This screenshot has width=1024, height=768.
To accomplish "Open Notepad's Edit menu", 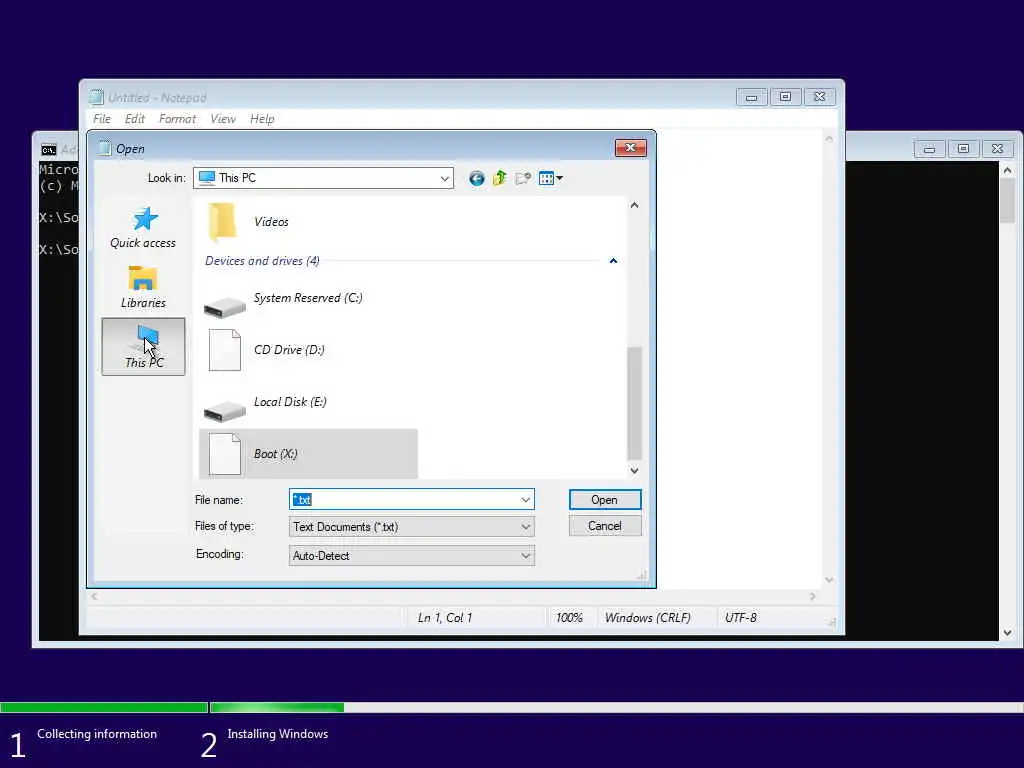I will (135, 119).
